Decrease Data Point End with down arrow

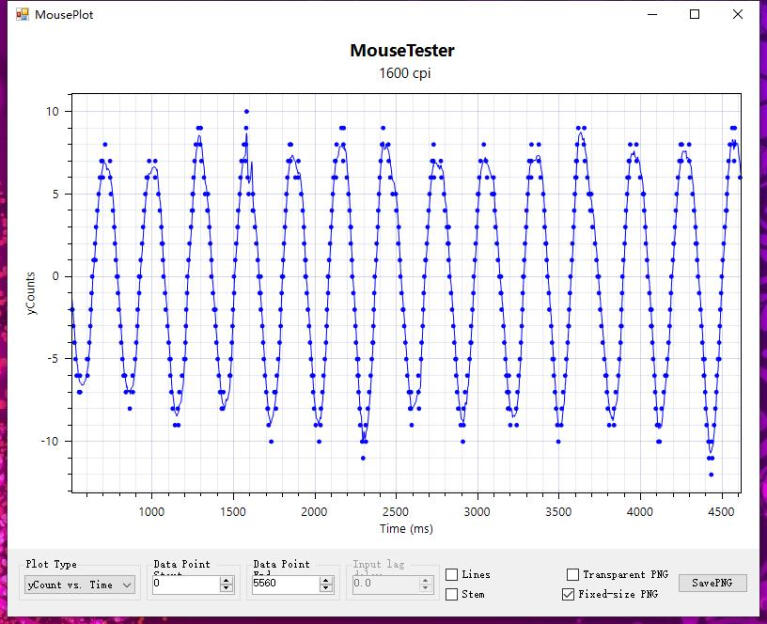pos(326,588)
